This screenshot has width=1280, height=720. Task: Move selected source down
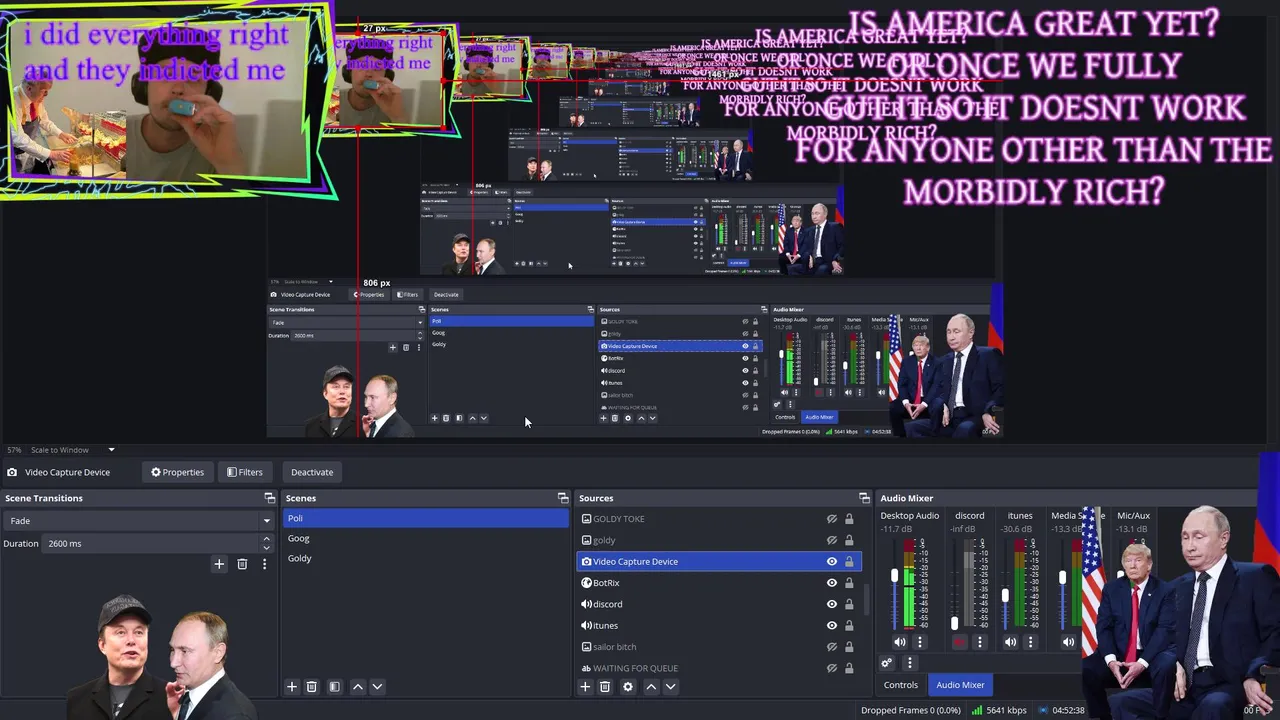tap(670, 687)
